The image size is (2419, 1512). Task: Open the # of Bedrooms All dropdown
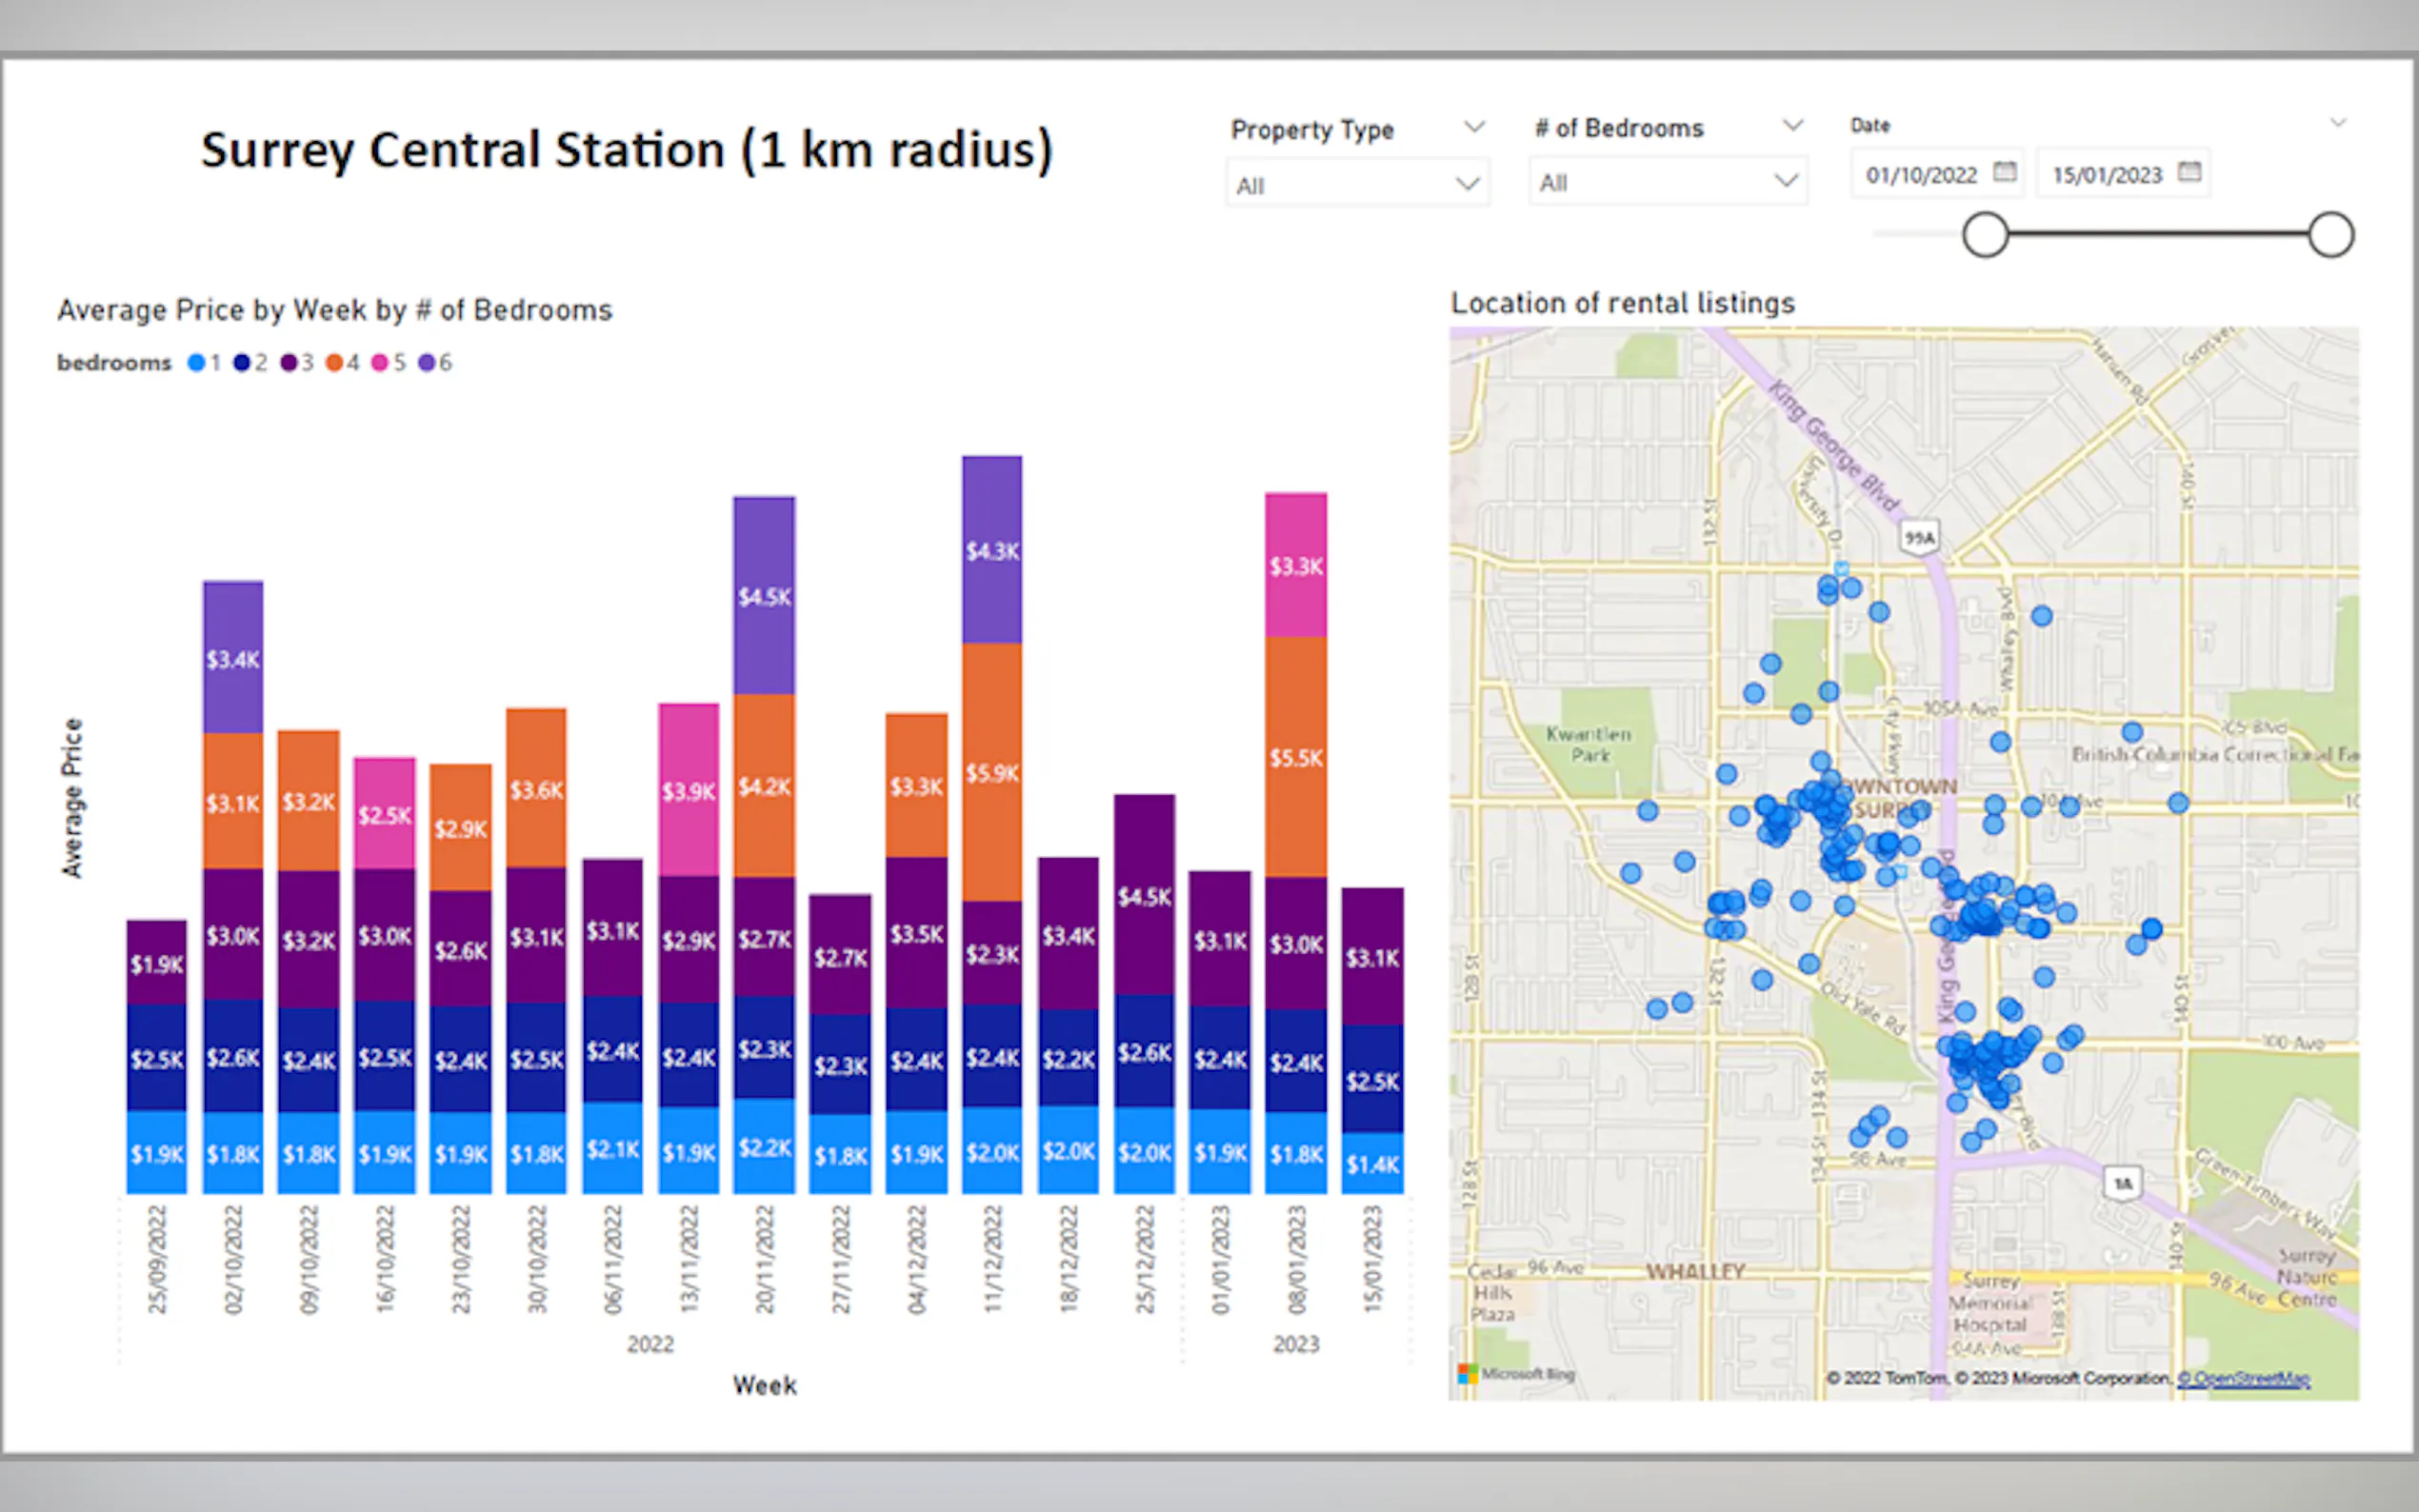pyautogui.click(x=1667, y=182)
